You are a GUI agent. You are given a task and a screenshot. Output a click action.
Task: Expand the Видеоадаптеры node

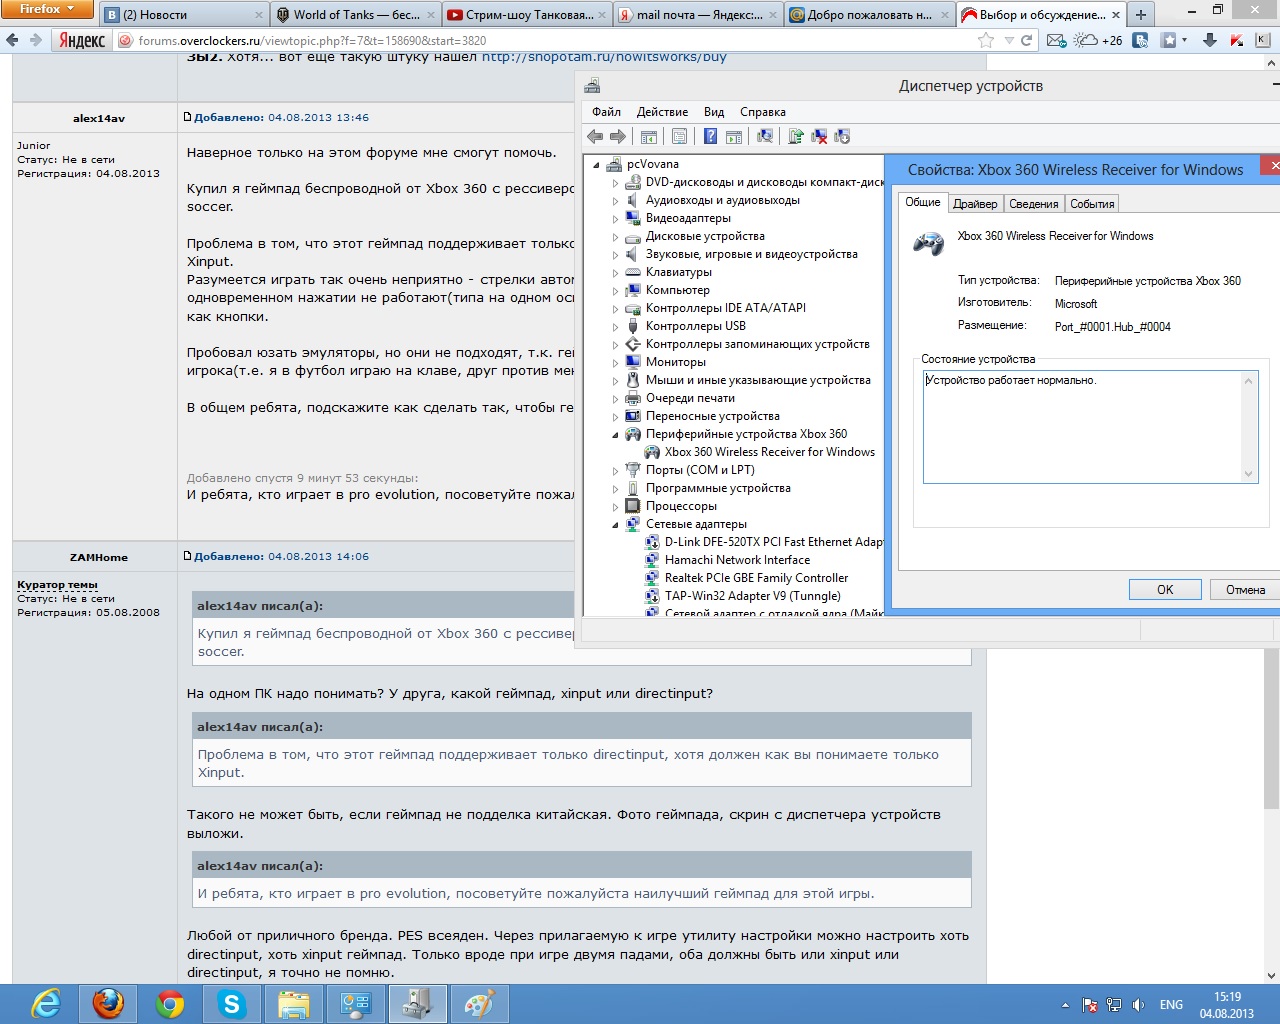616,218
